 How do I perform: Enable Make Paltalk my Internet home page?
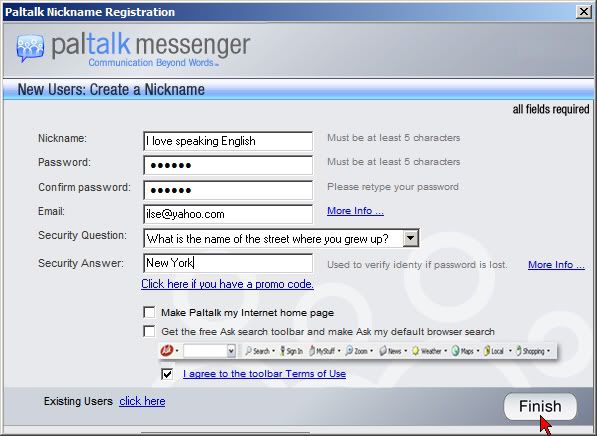[149, 312]
